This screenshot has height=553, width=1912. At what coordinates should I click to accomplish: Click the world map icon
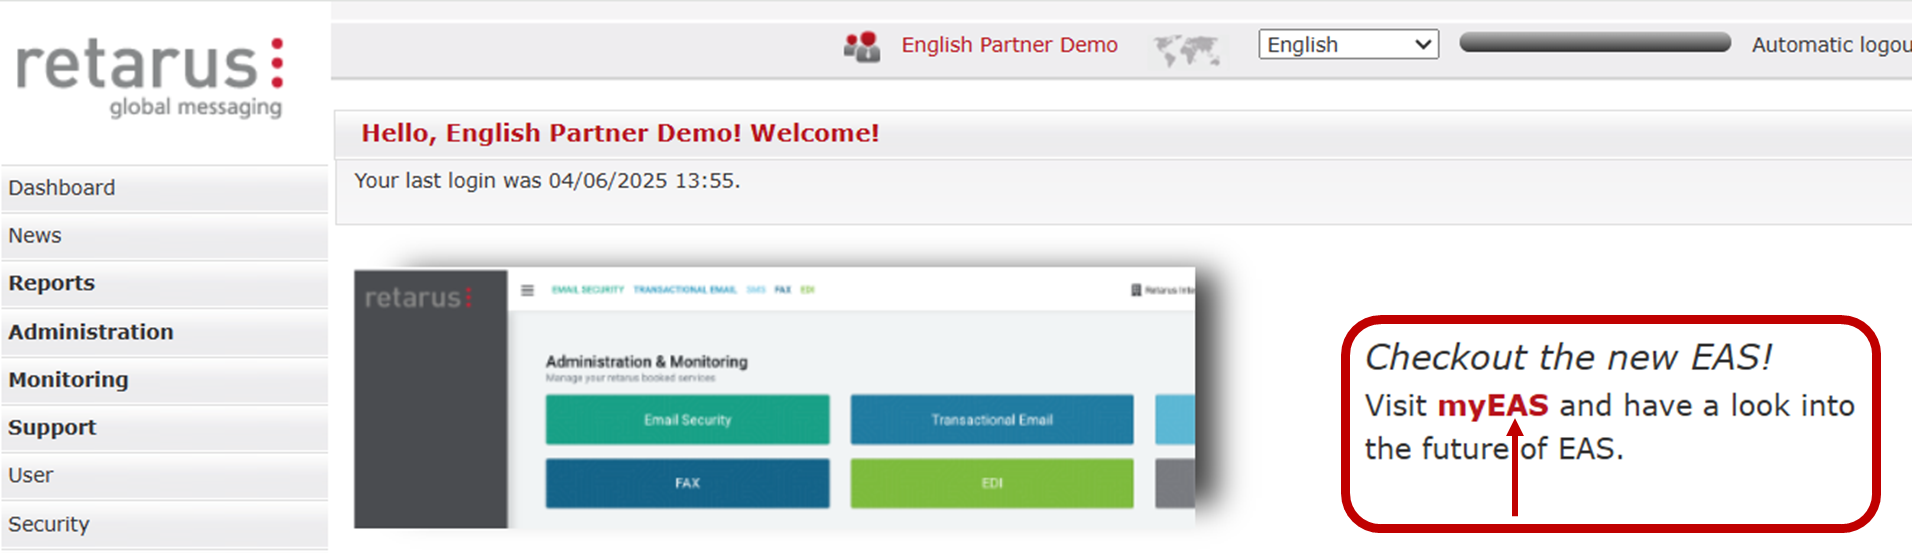1187,48
